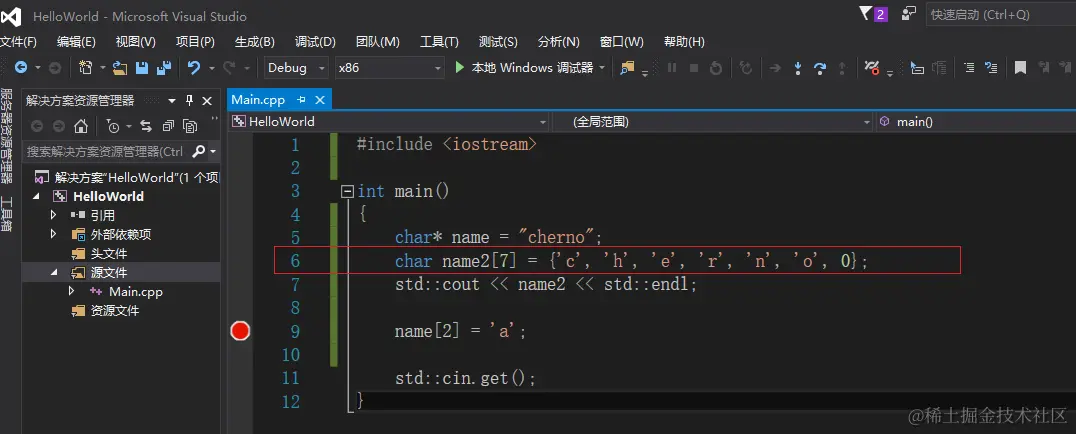This screenshot has height=434, width=1076.
Task: Click the Step Into debug icon
Action: coord(797,68)
